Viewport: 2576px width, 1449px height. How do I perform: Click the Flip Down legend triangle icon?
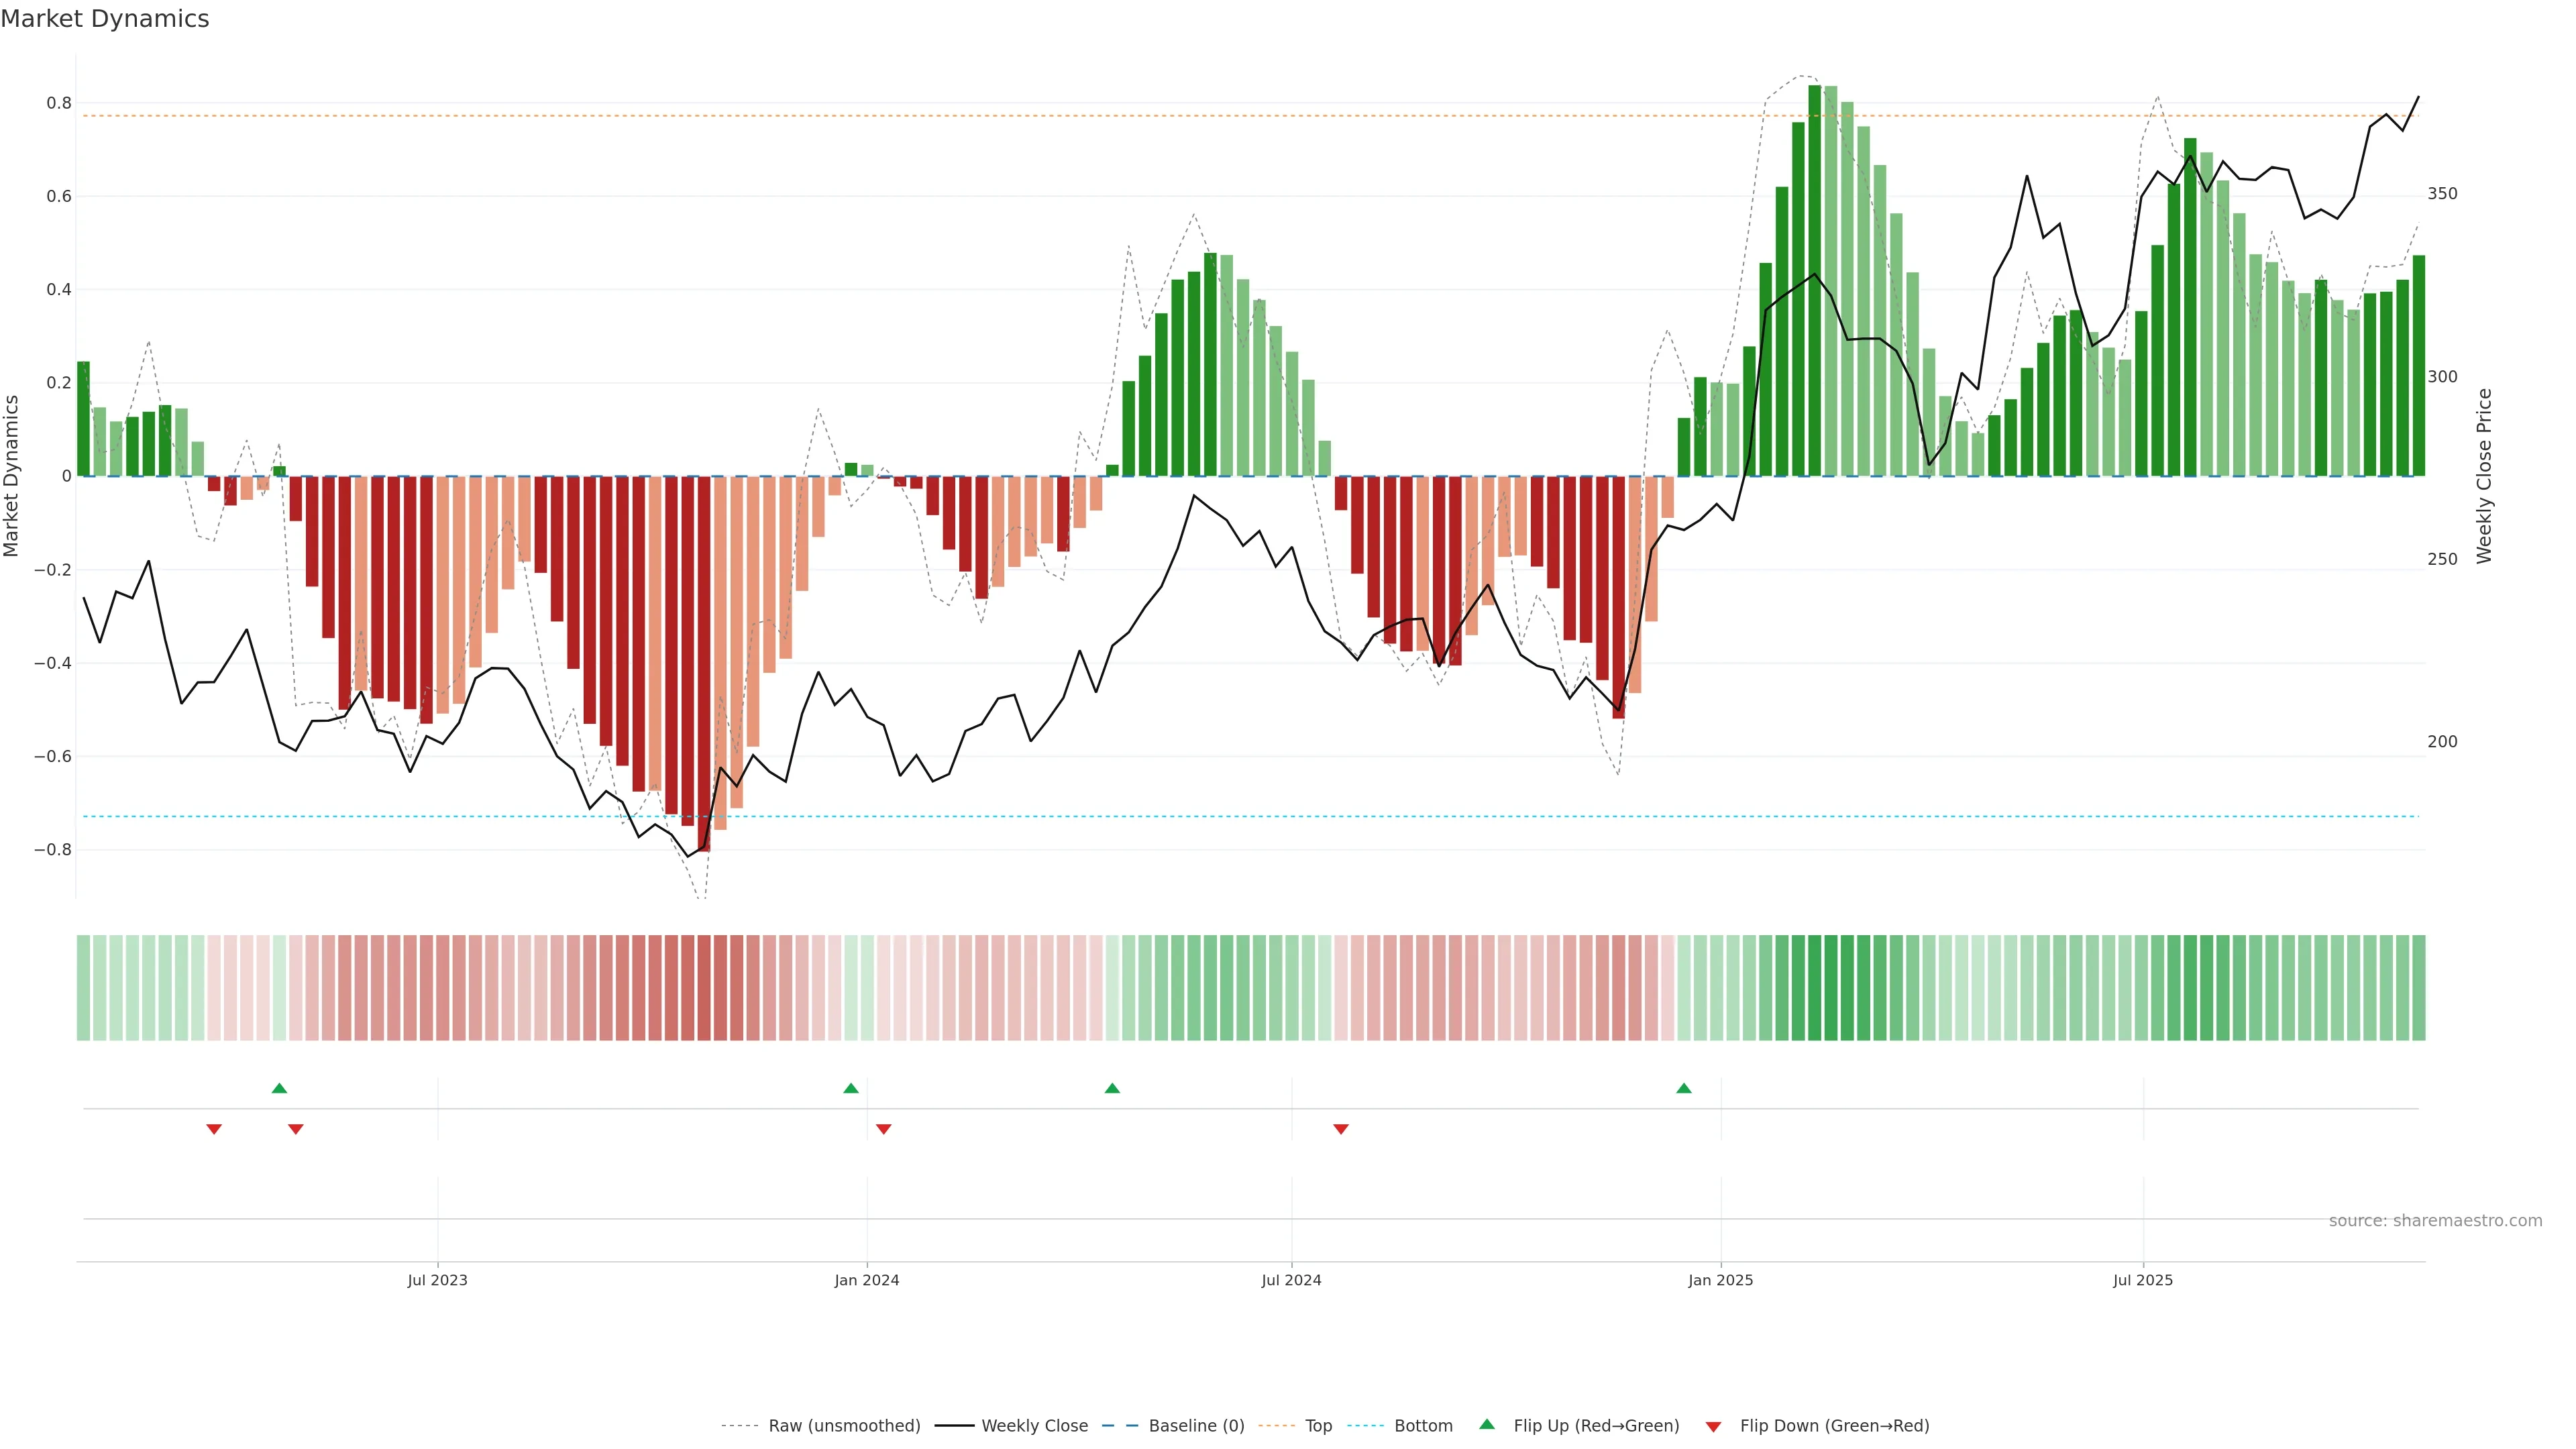(1713, 1426)
